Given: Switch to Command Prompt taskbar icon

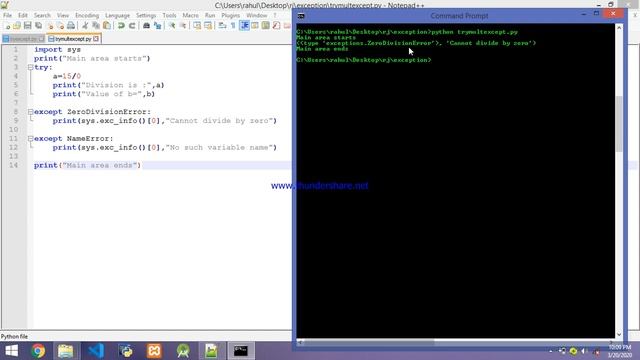Looking at the screenshot, I should pyautogui.click(x=241, y=351).
